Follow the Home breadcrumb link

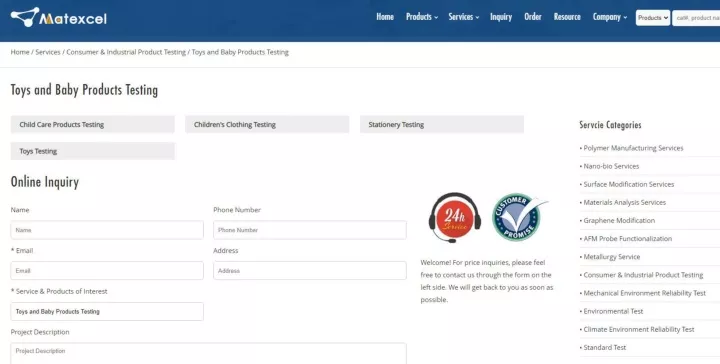pyautogui.click(x=20, y=52)
